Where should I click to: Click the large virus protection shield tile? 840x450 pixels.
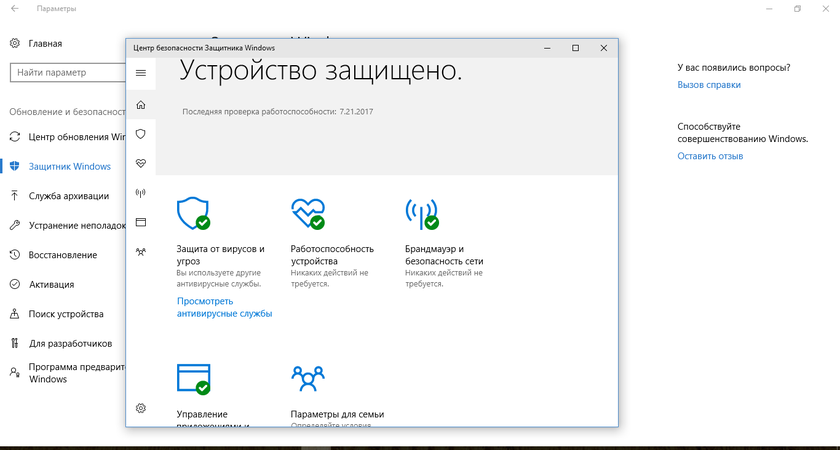pyautogui.click(x=193, y=212)
